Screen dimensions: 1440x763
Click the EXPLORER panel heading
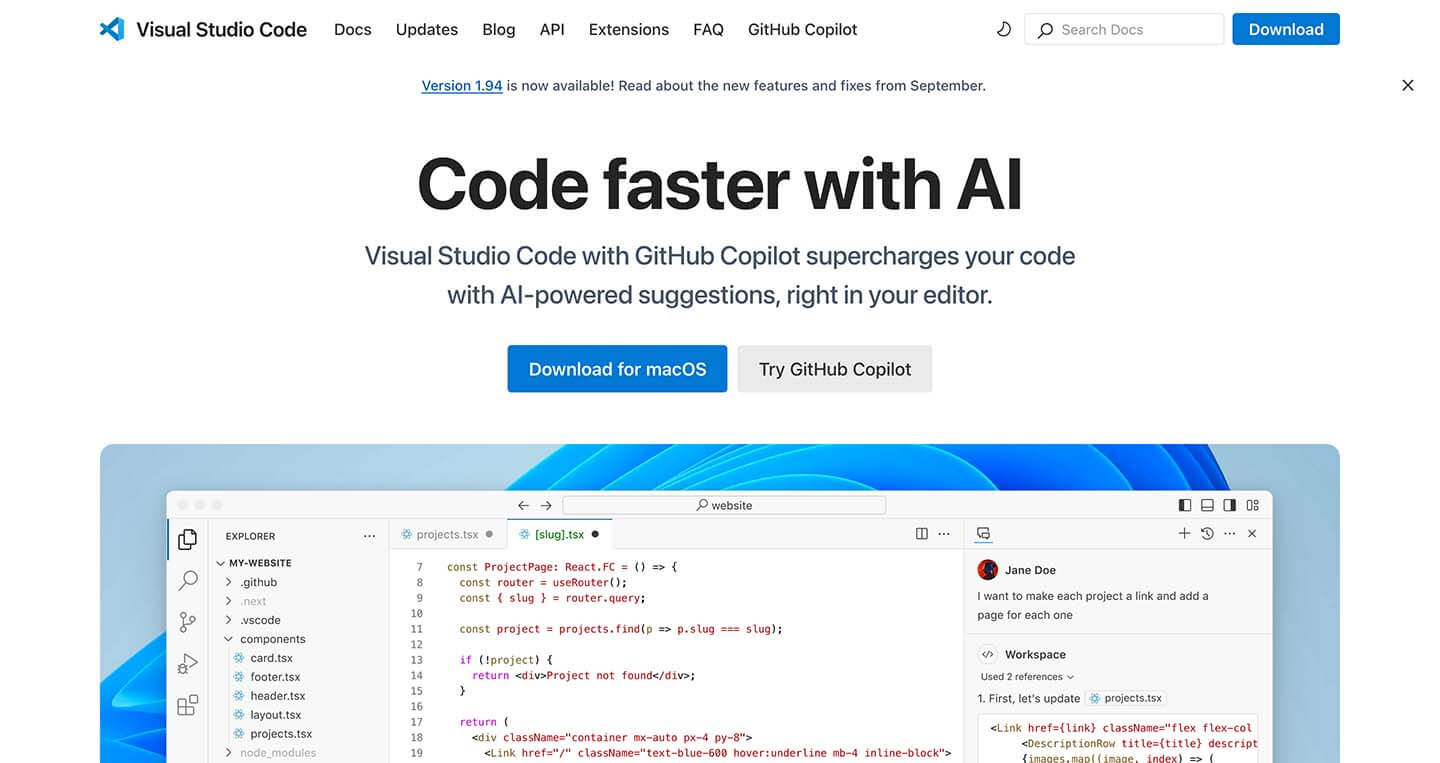click(250, 536)
